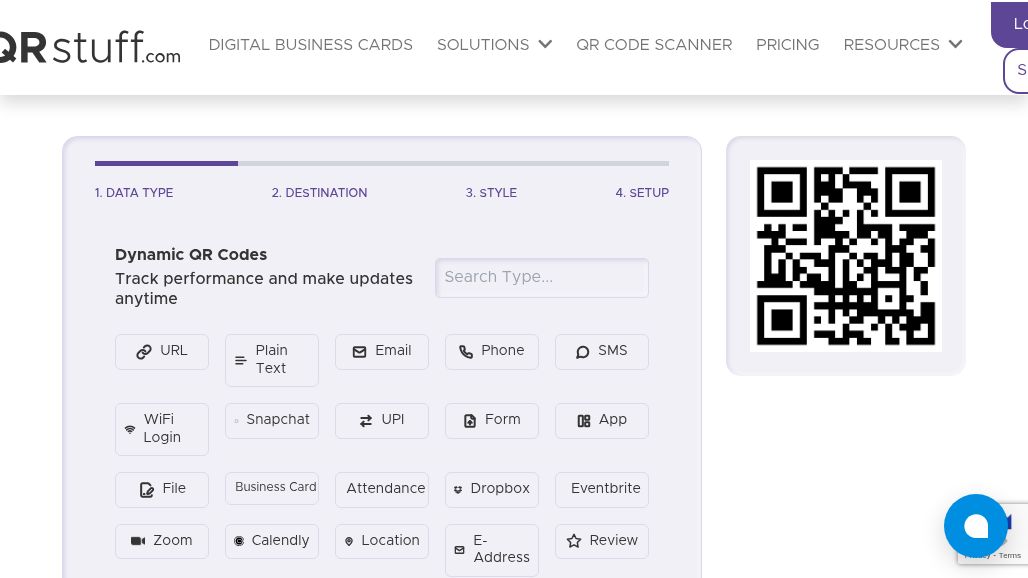Jump to the 3. Style step

click(491, 193)
